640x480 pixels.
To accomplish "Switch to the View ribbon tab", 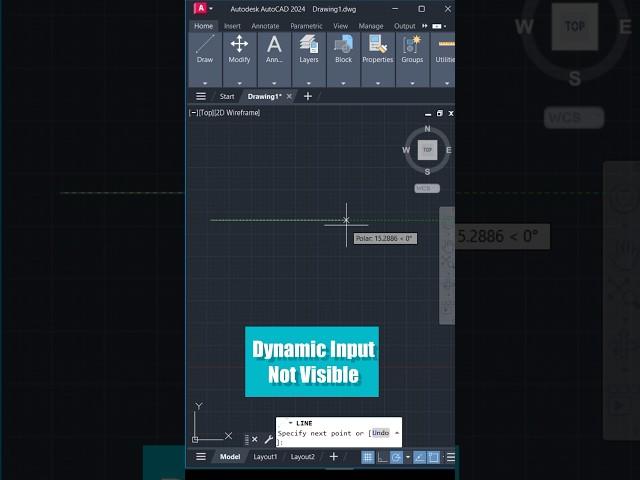I will [340, 26].
